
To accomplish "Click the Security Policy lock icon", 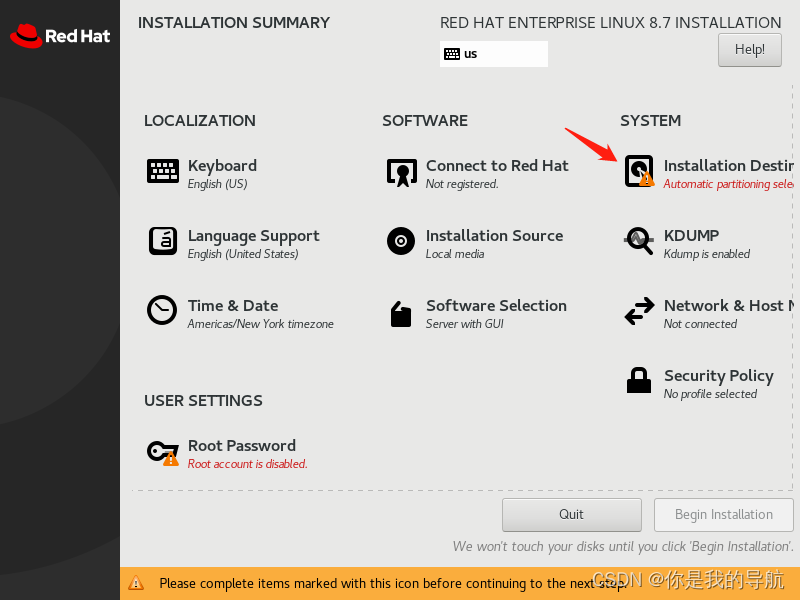I will 639,380.
